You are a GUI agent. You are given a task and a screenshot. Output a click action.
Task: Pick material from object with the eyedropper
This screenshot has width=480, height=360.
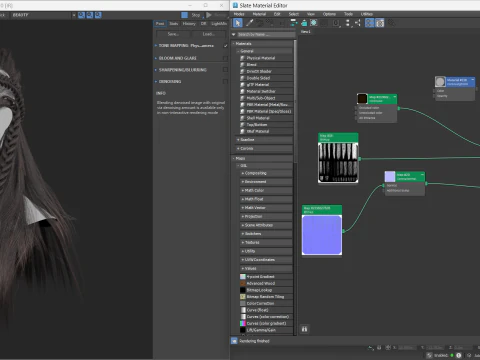(x=249, y=23)
